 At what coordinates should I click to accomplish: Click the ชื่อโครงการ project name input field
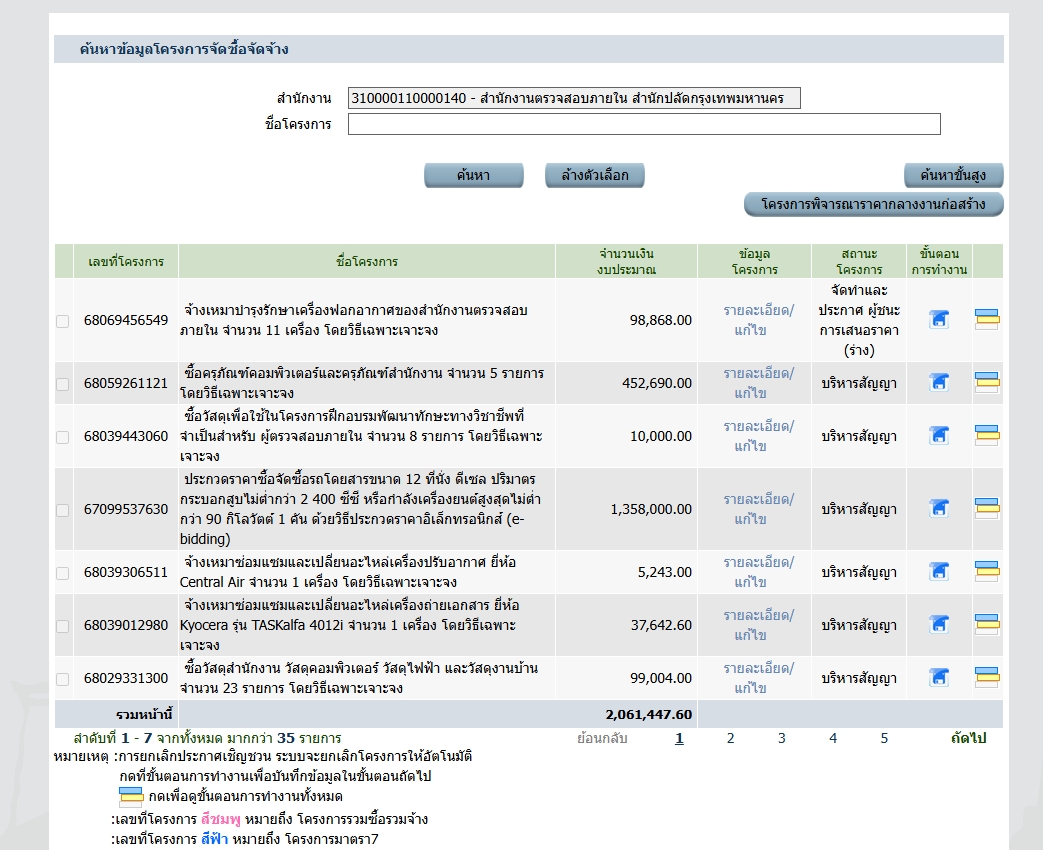pos(644,124)
